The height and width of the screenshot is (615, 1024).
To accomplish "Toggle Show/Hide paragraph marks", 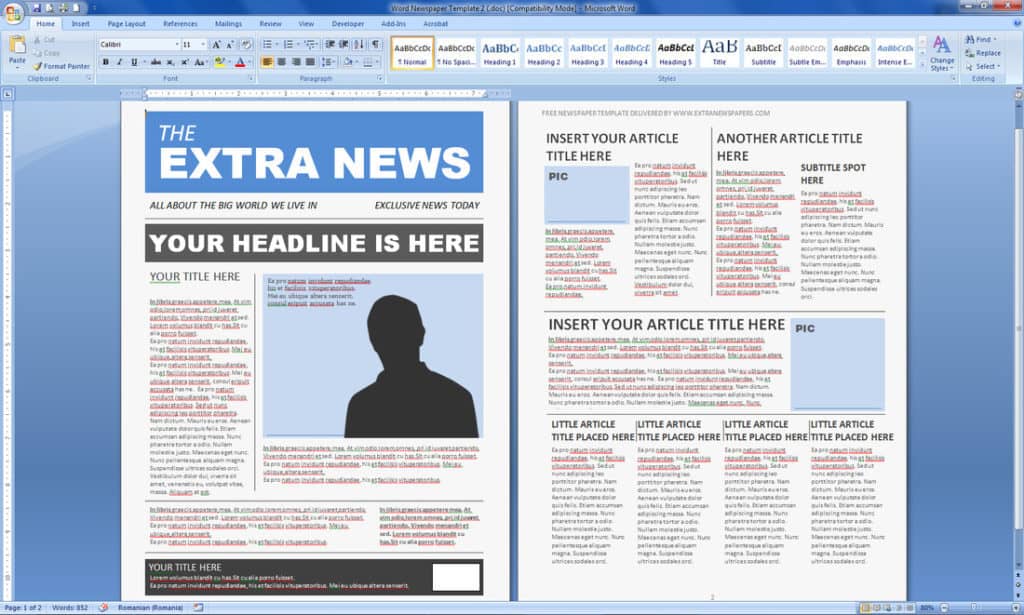I will pos(376,44).
